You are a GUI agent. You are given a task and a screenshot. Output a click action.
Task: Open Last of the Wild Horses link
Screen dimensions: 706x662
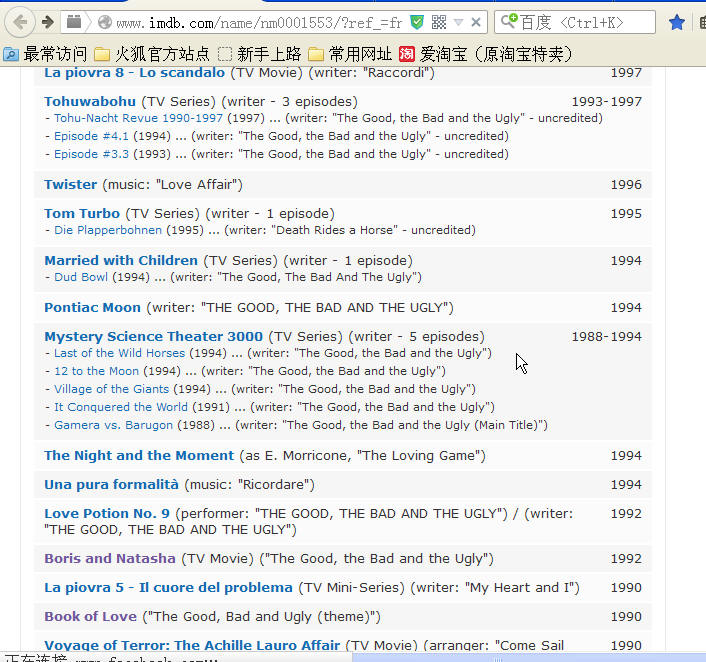[119, 353]
